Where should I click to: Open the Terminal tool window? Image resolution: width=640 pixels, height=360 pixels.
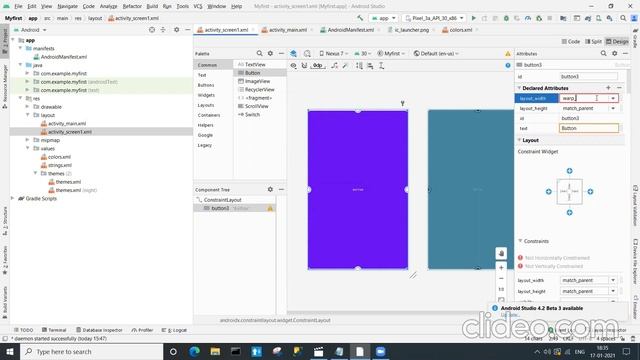54,330
